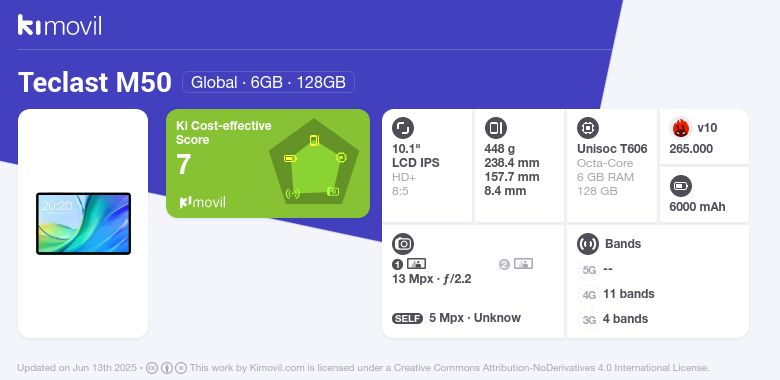Screen dimensions: 780x380
Task: Click the Kimovil logo at top
Action: (59, 25)
